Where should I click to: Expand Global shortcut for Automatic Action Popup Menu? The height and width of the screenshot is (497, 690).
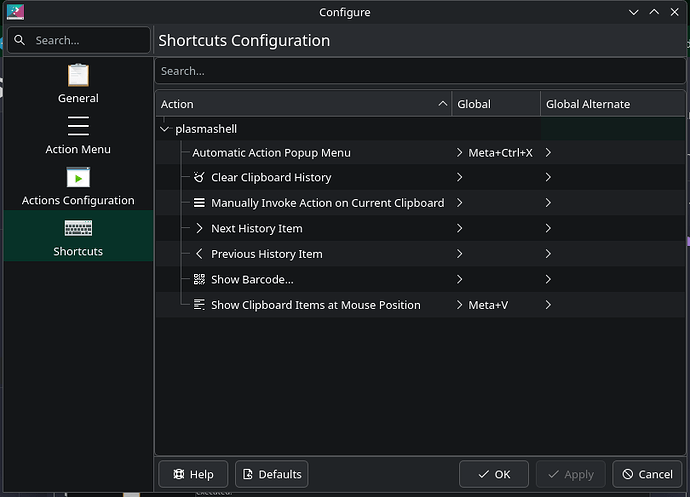click(459, 153)
